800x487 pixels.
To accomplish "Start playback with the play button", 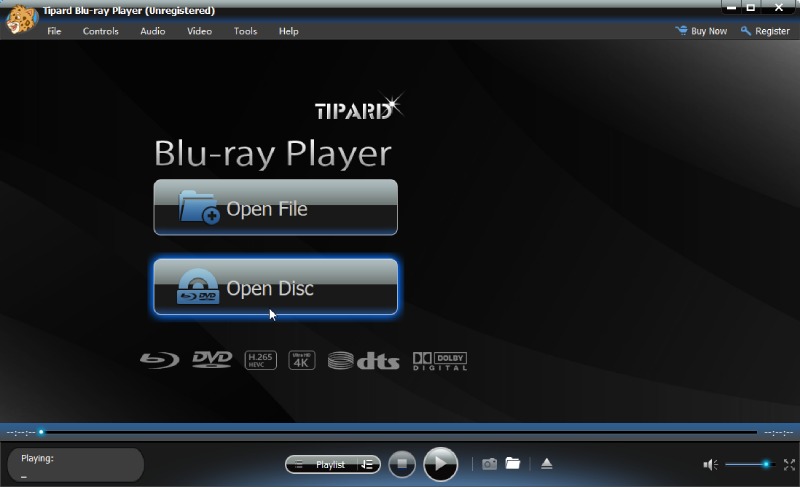I will click(440, 464).
